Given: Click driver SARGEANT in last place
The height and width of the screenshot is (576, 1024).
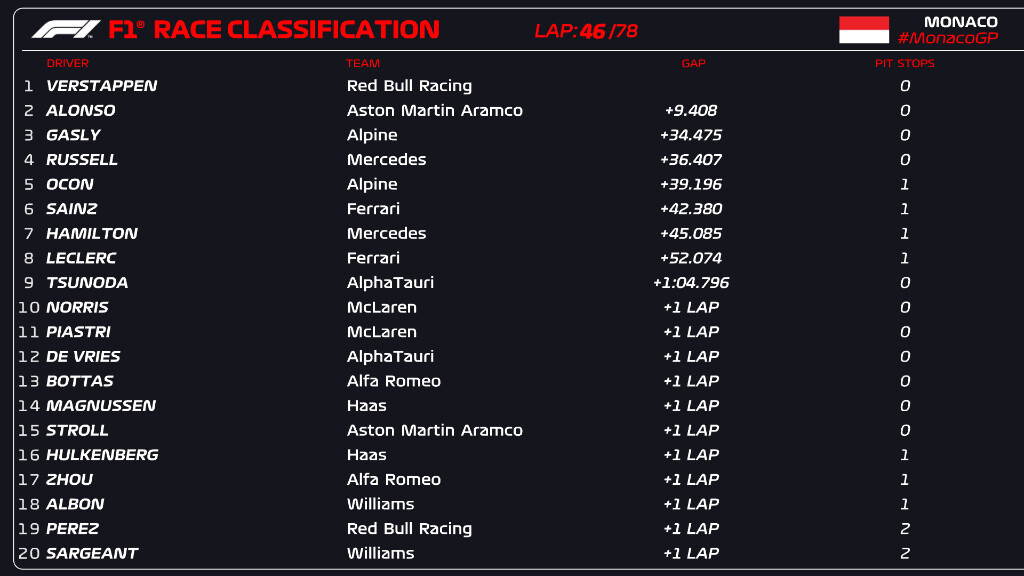Looking at the screenshot, I should [92, 554].
